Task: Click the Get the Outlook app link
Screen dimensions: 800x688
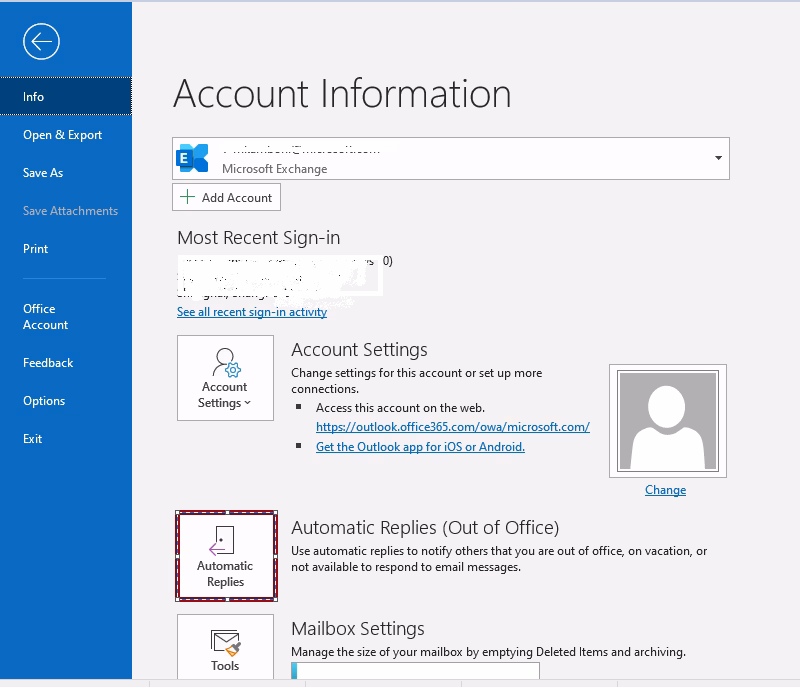Action: click(x=418, y=447)
